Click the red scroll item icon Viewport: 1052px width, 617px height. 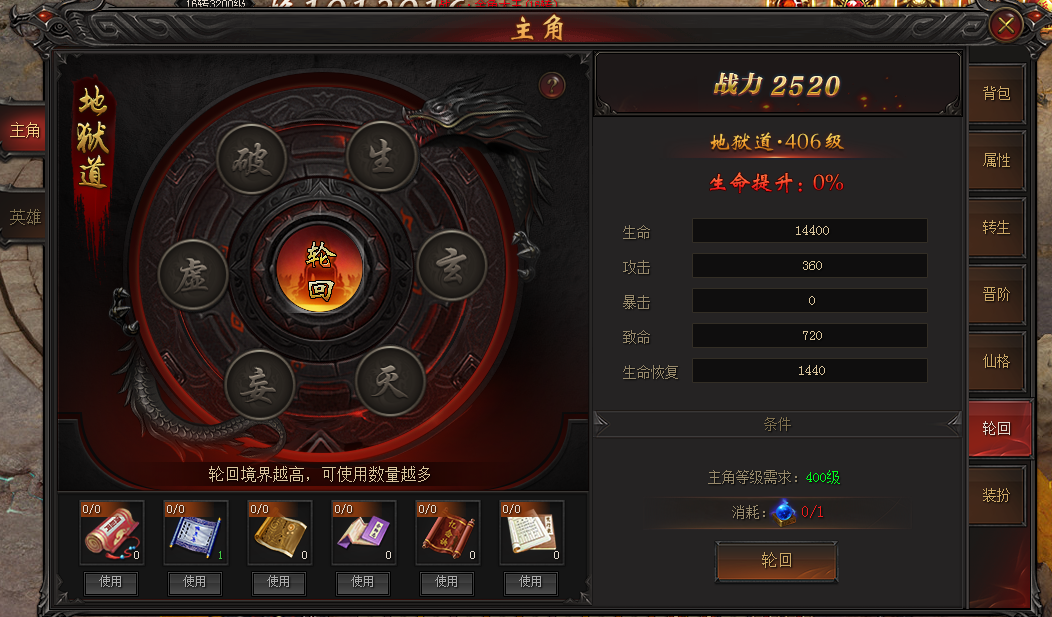111,532
